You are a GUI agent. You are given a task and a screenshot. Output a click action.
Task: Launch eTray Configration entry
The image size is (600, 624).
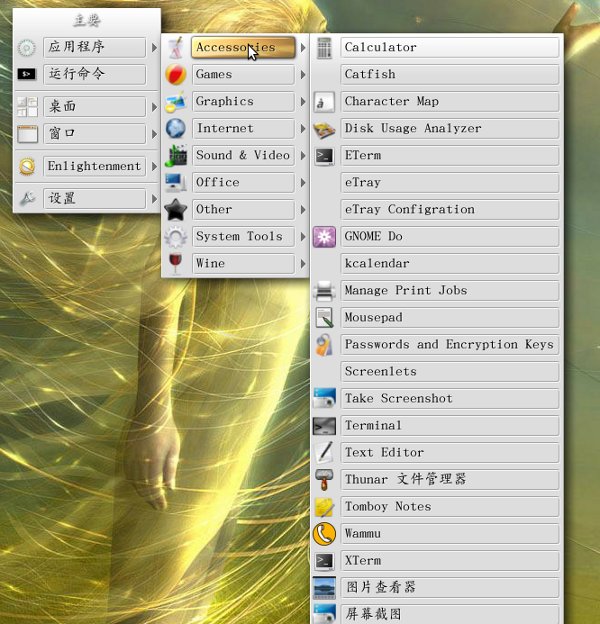pos(450,210)
